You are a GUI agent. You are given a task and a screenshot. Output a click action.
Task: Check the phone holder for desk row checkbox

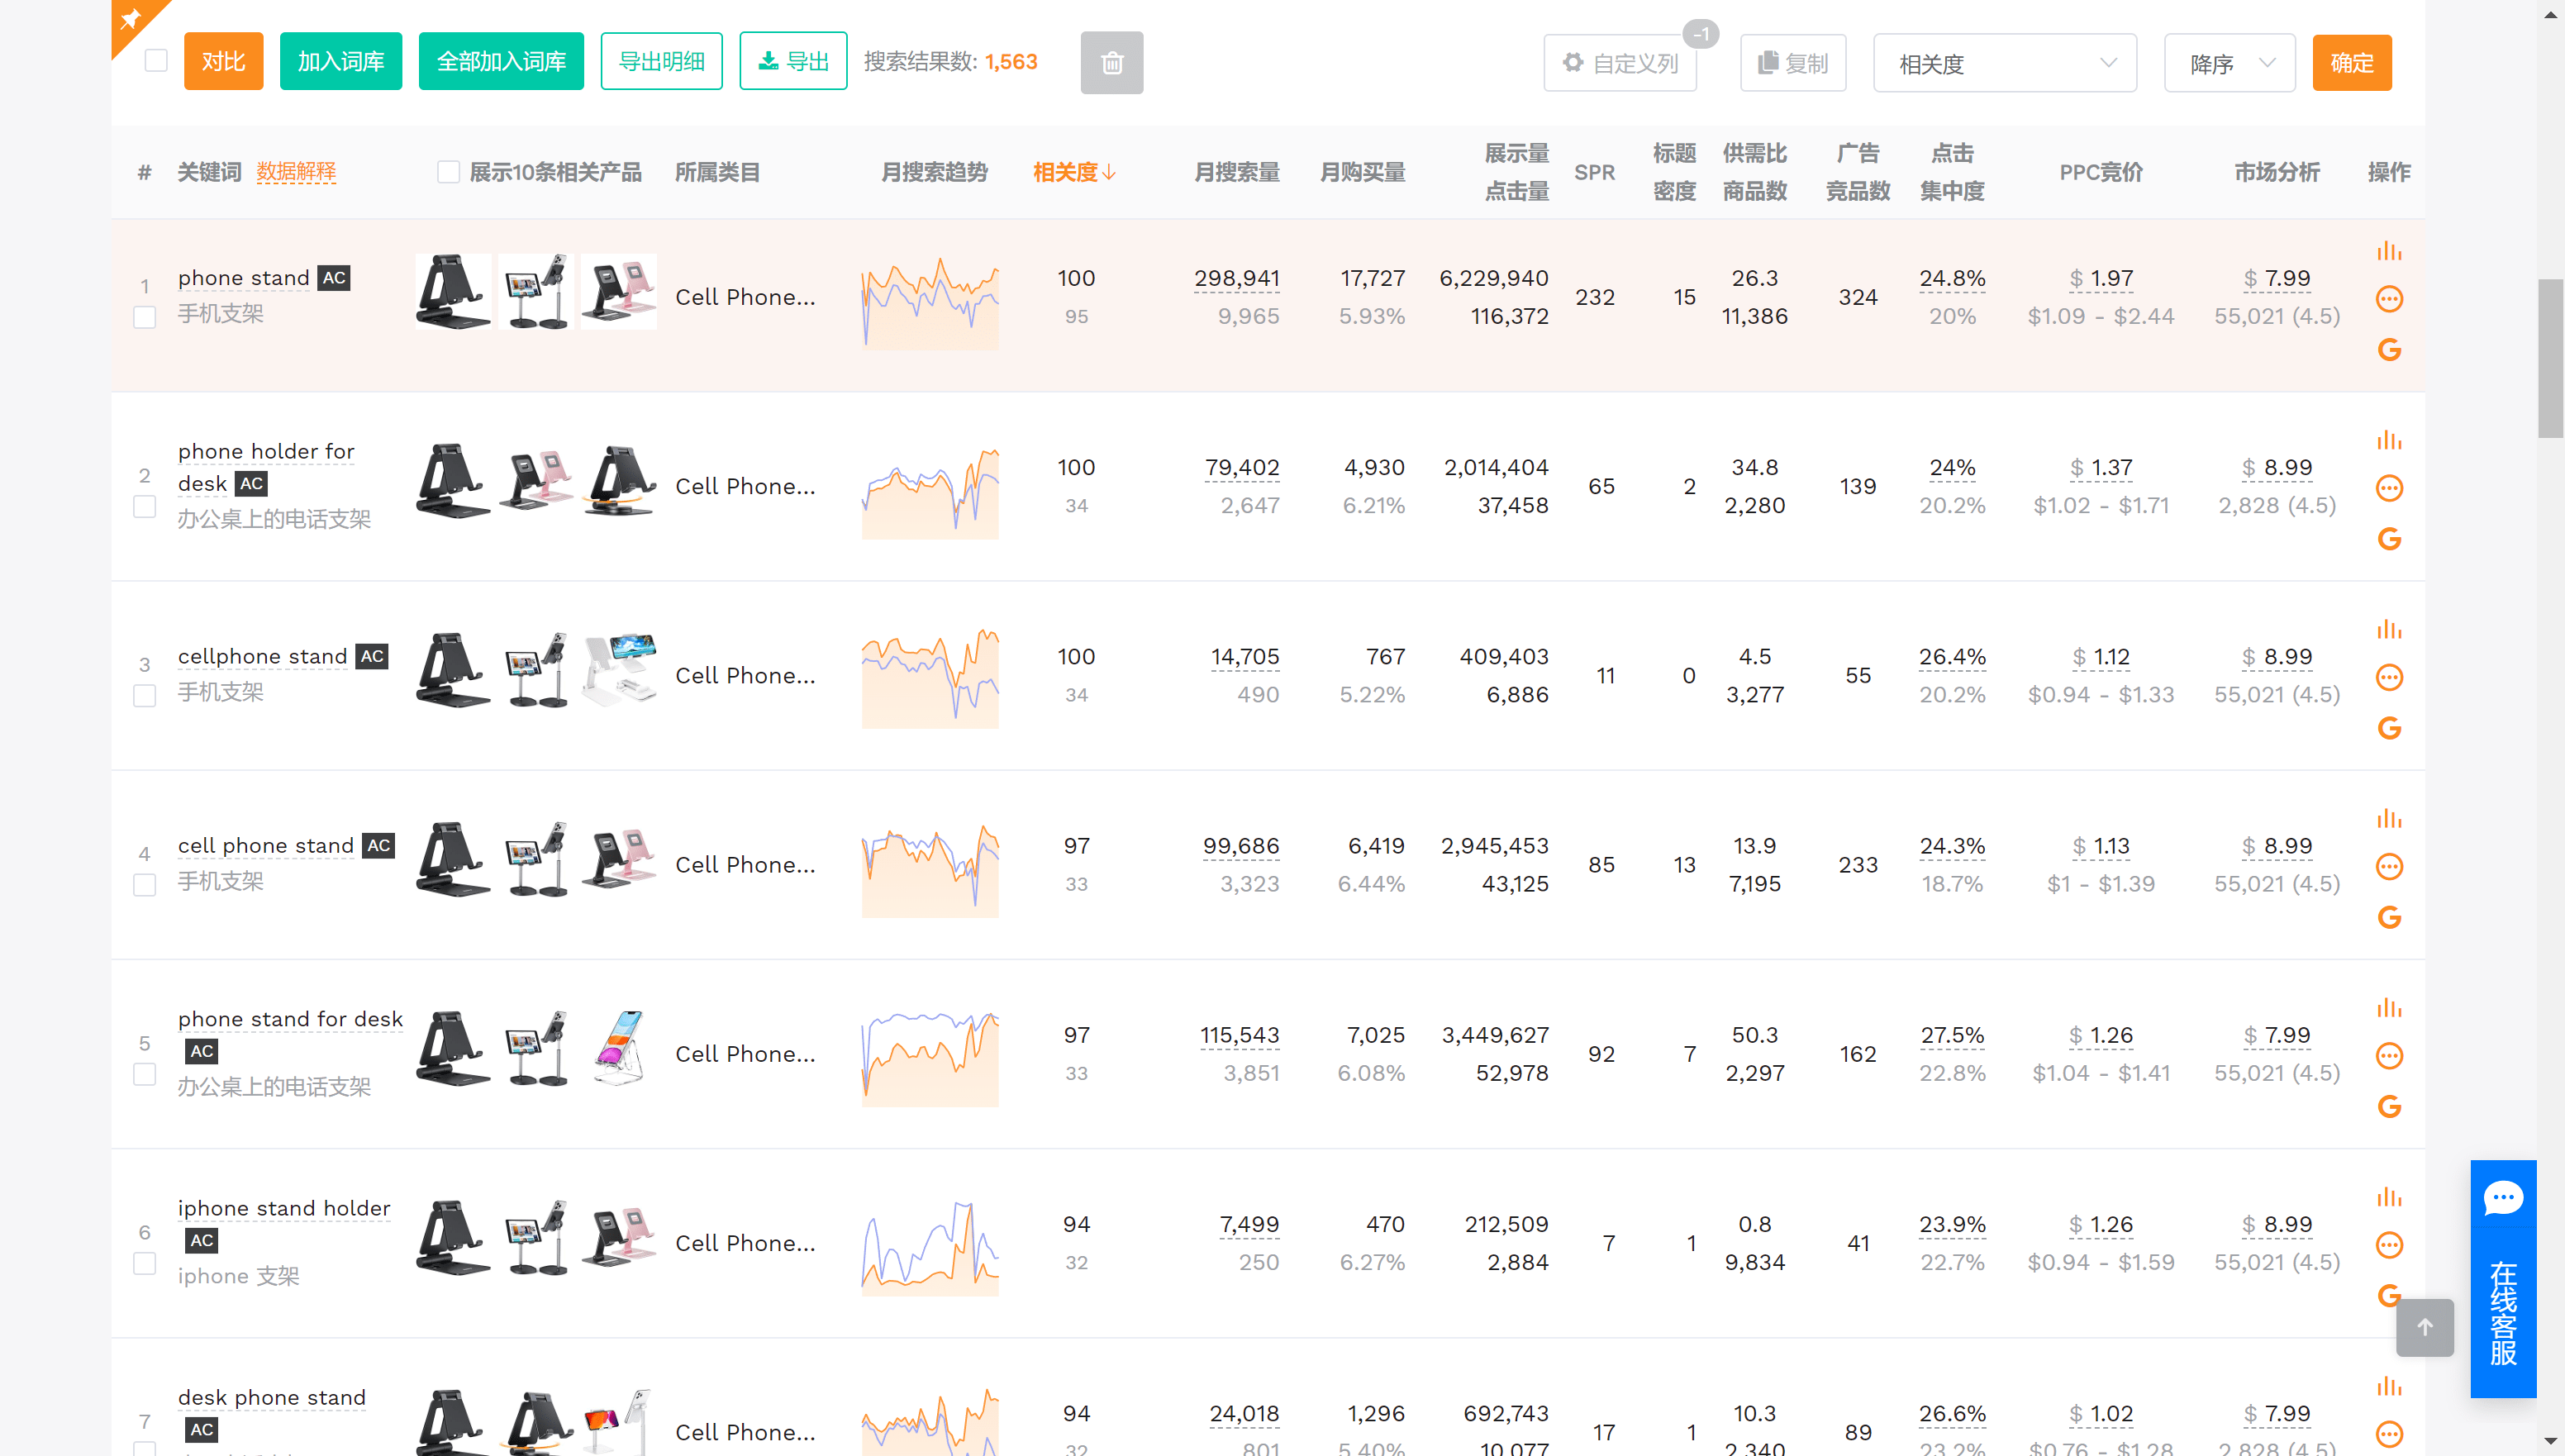click(x=145, y=507)
